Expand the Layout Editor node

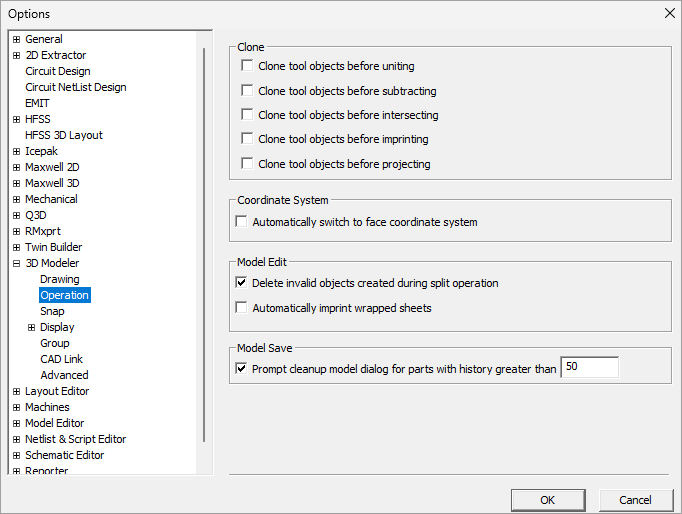pyautogui.click(x=17, y=391)
